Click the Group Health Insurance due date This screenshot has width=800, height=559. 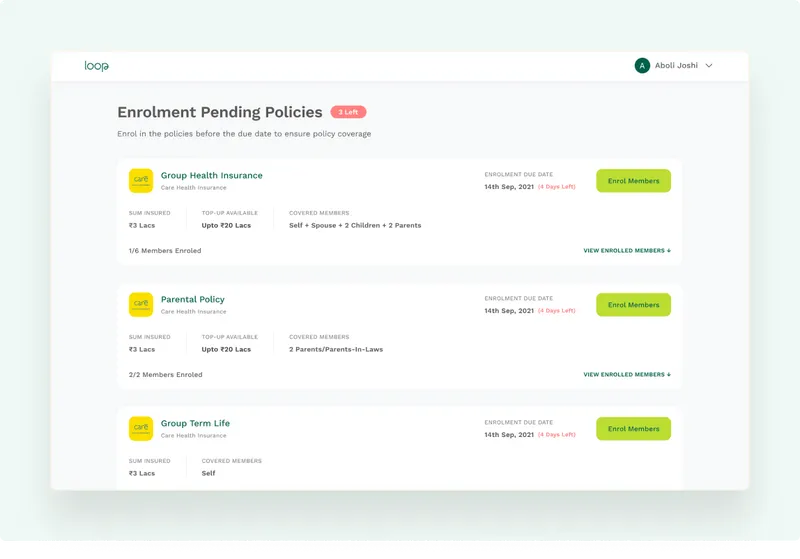509,187
